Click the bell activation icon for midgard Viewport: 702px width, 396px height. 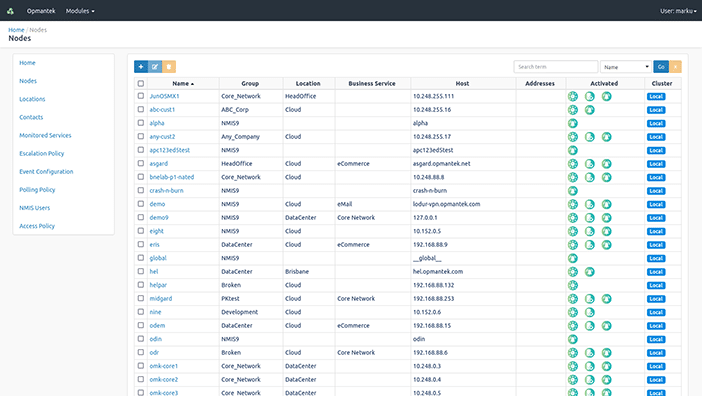pos(606,298)
